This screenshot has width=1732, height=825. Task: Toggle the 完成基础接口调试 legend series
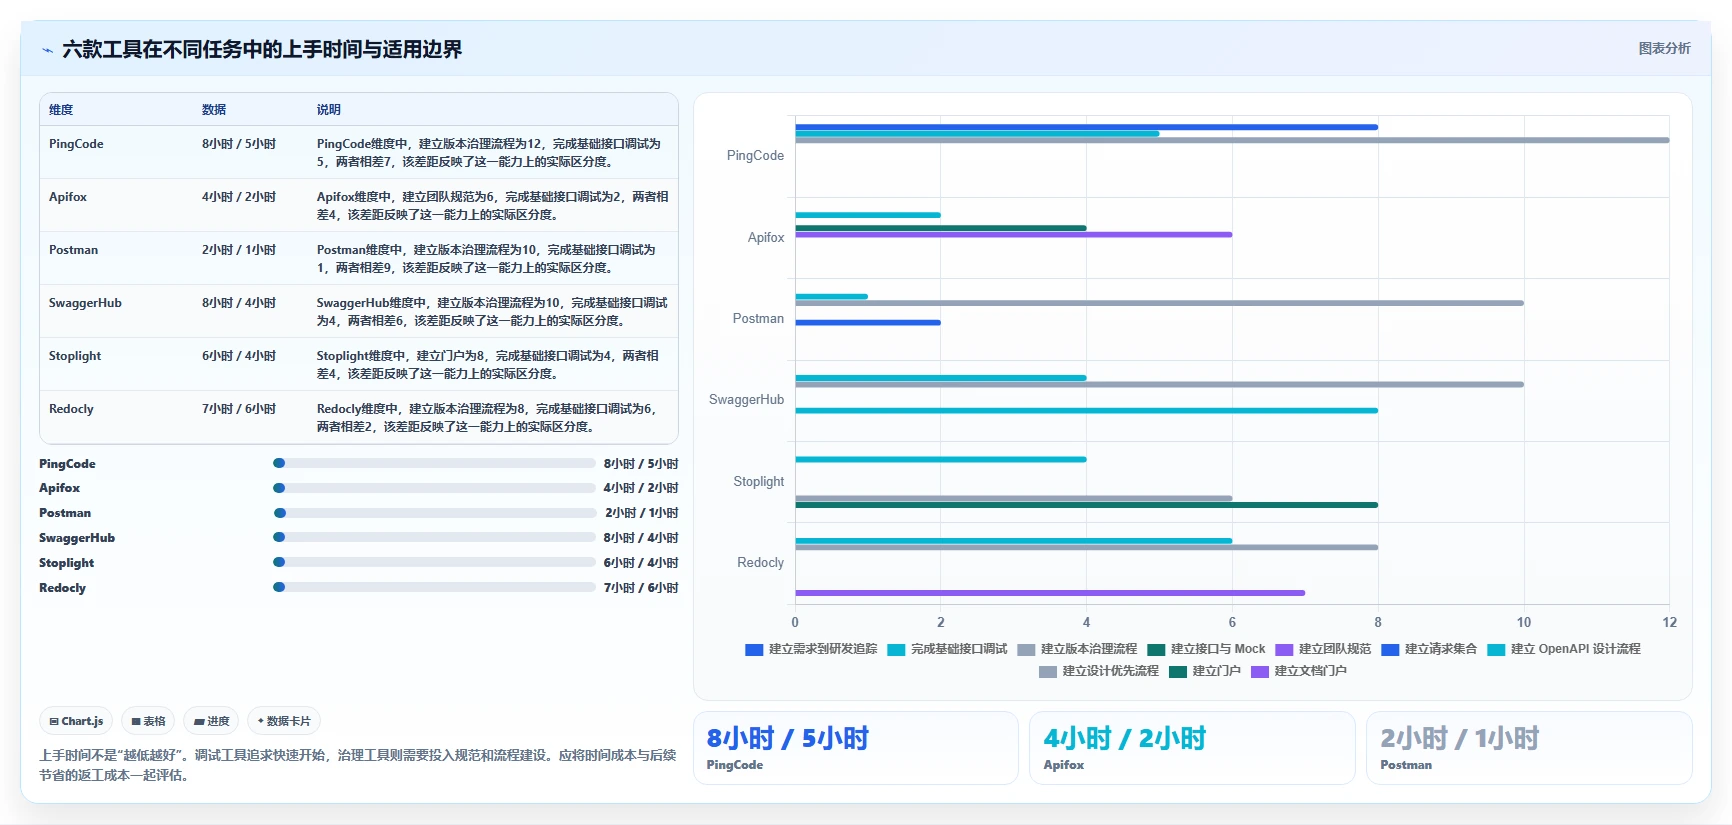947,649
